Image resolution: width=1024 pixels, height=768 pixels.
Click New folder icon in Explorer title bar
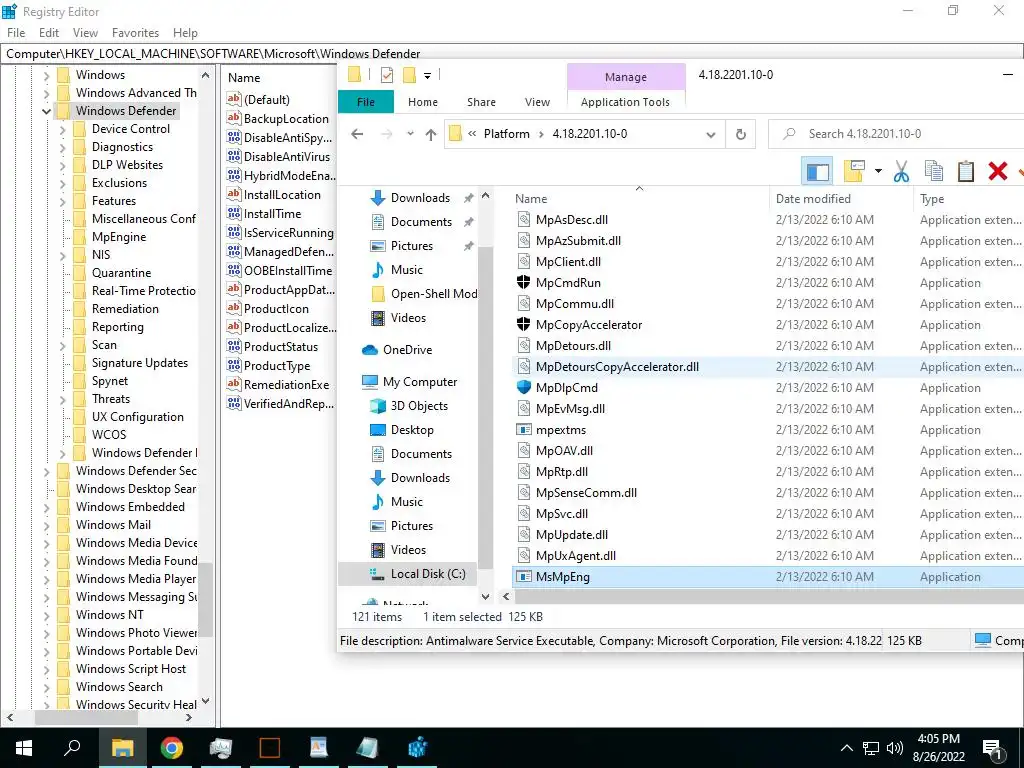[409, 75]
